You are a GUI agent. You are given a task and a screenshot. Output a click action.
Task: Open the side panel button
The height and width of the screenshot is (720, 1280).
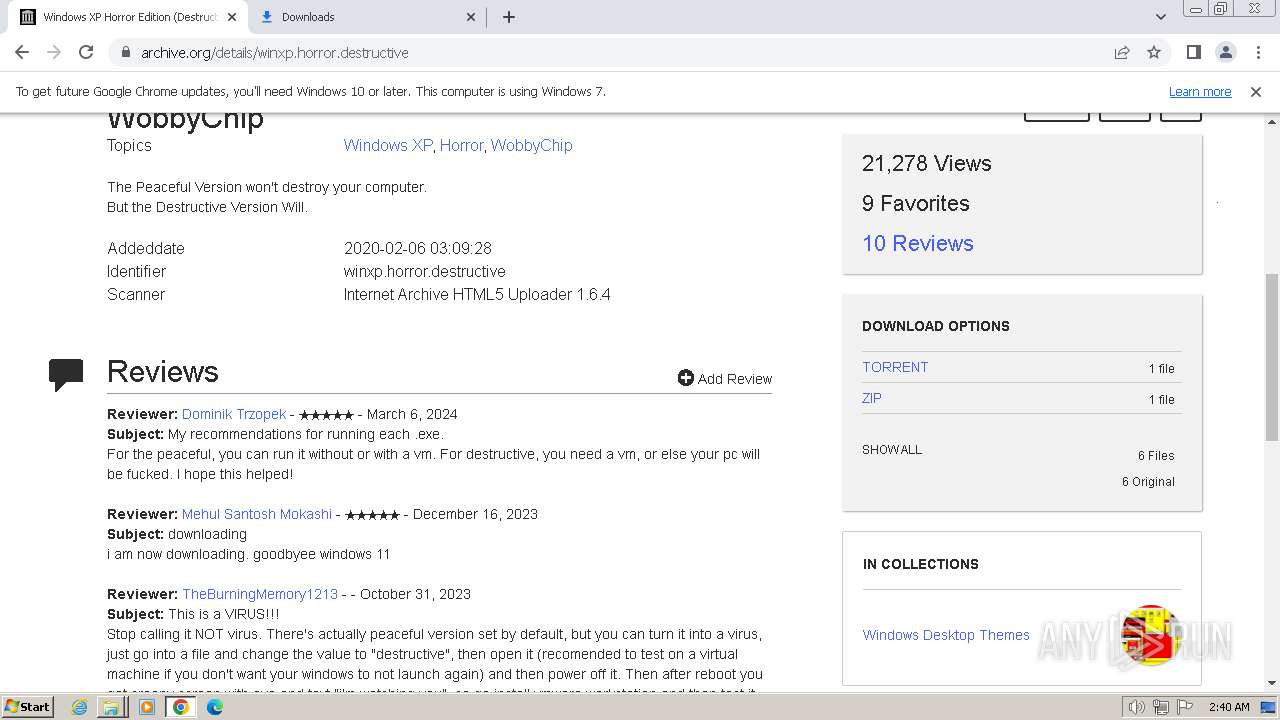pyautogui.click(x=1193, y=52)
